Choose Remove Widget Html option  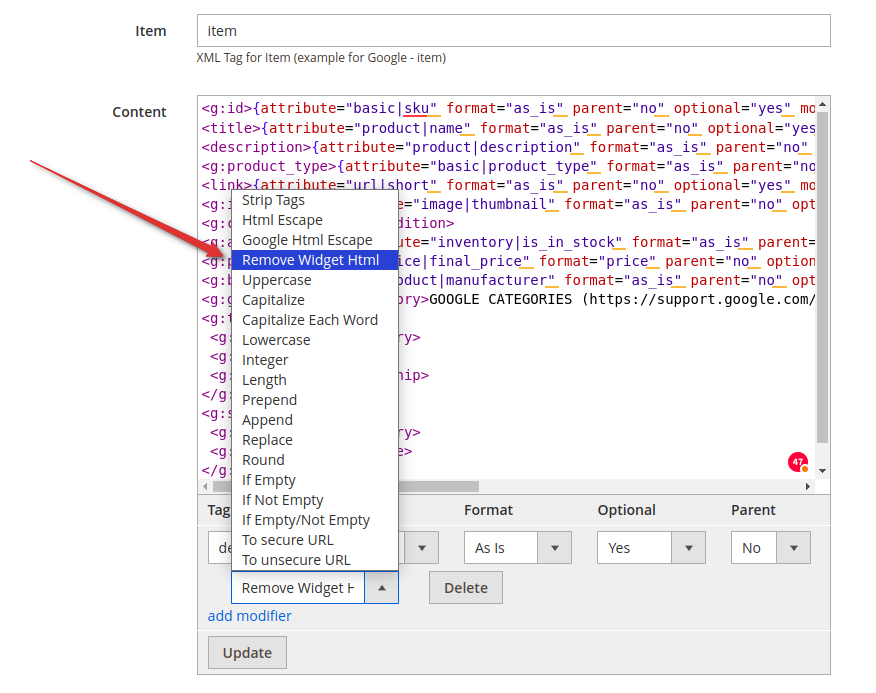315,260
